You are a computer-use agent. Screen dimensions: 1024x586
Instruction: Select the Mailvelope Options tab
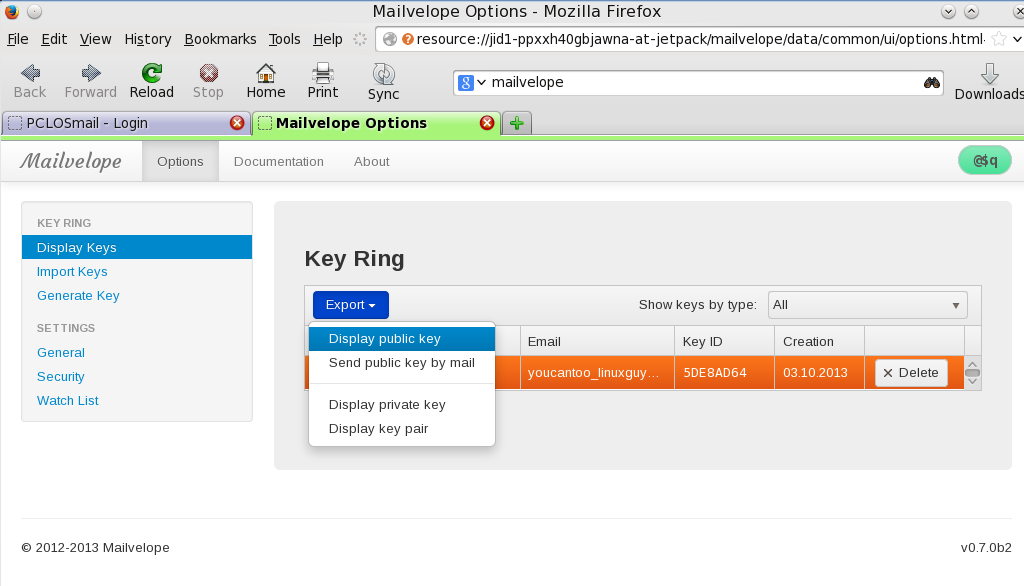pos(376,123)
